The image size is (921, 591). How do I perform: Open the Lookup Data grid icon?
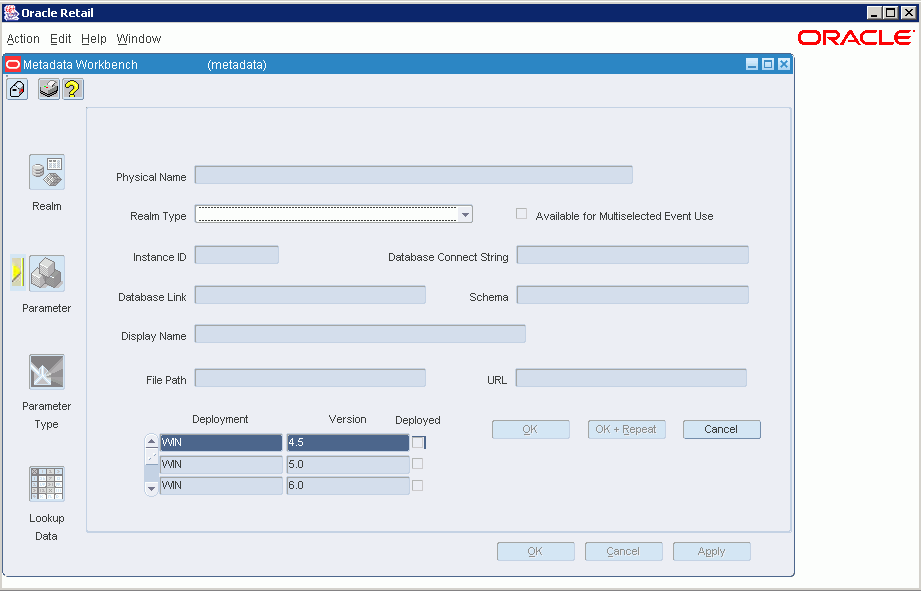click(x=46, y=483)
